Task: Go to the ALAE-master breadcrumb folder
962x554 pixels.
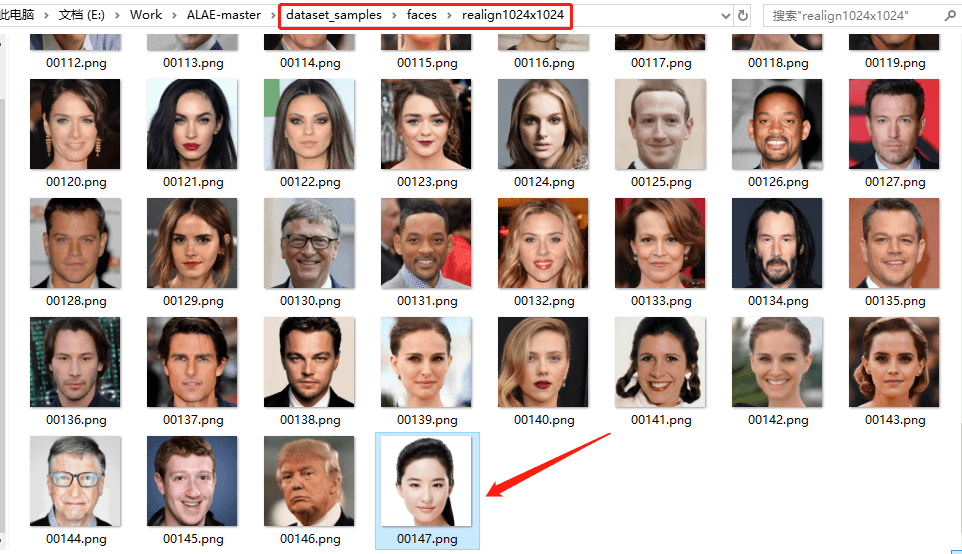Action: click(223, 15)
